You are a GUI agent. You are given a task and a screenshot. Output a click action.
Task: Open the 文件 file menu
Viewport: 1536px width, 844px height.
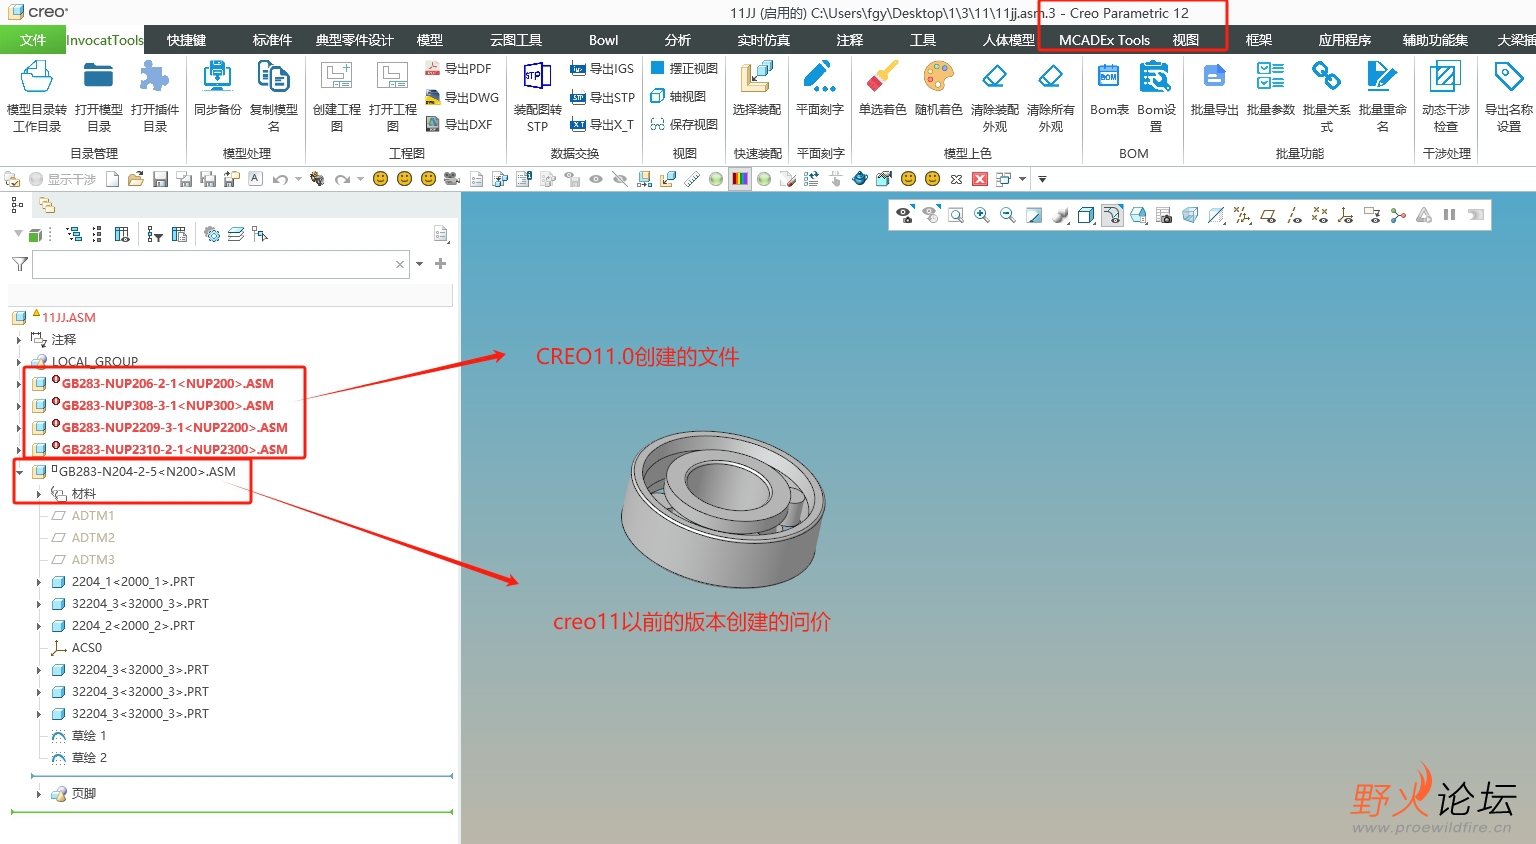(33, 40)
